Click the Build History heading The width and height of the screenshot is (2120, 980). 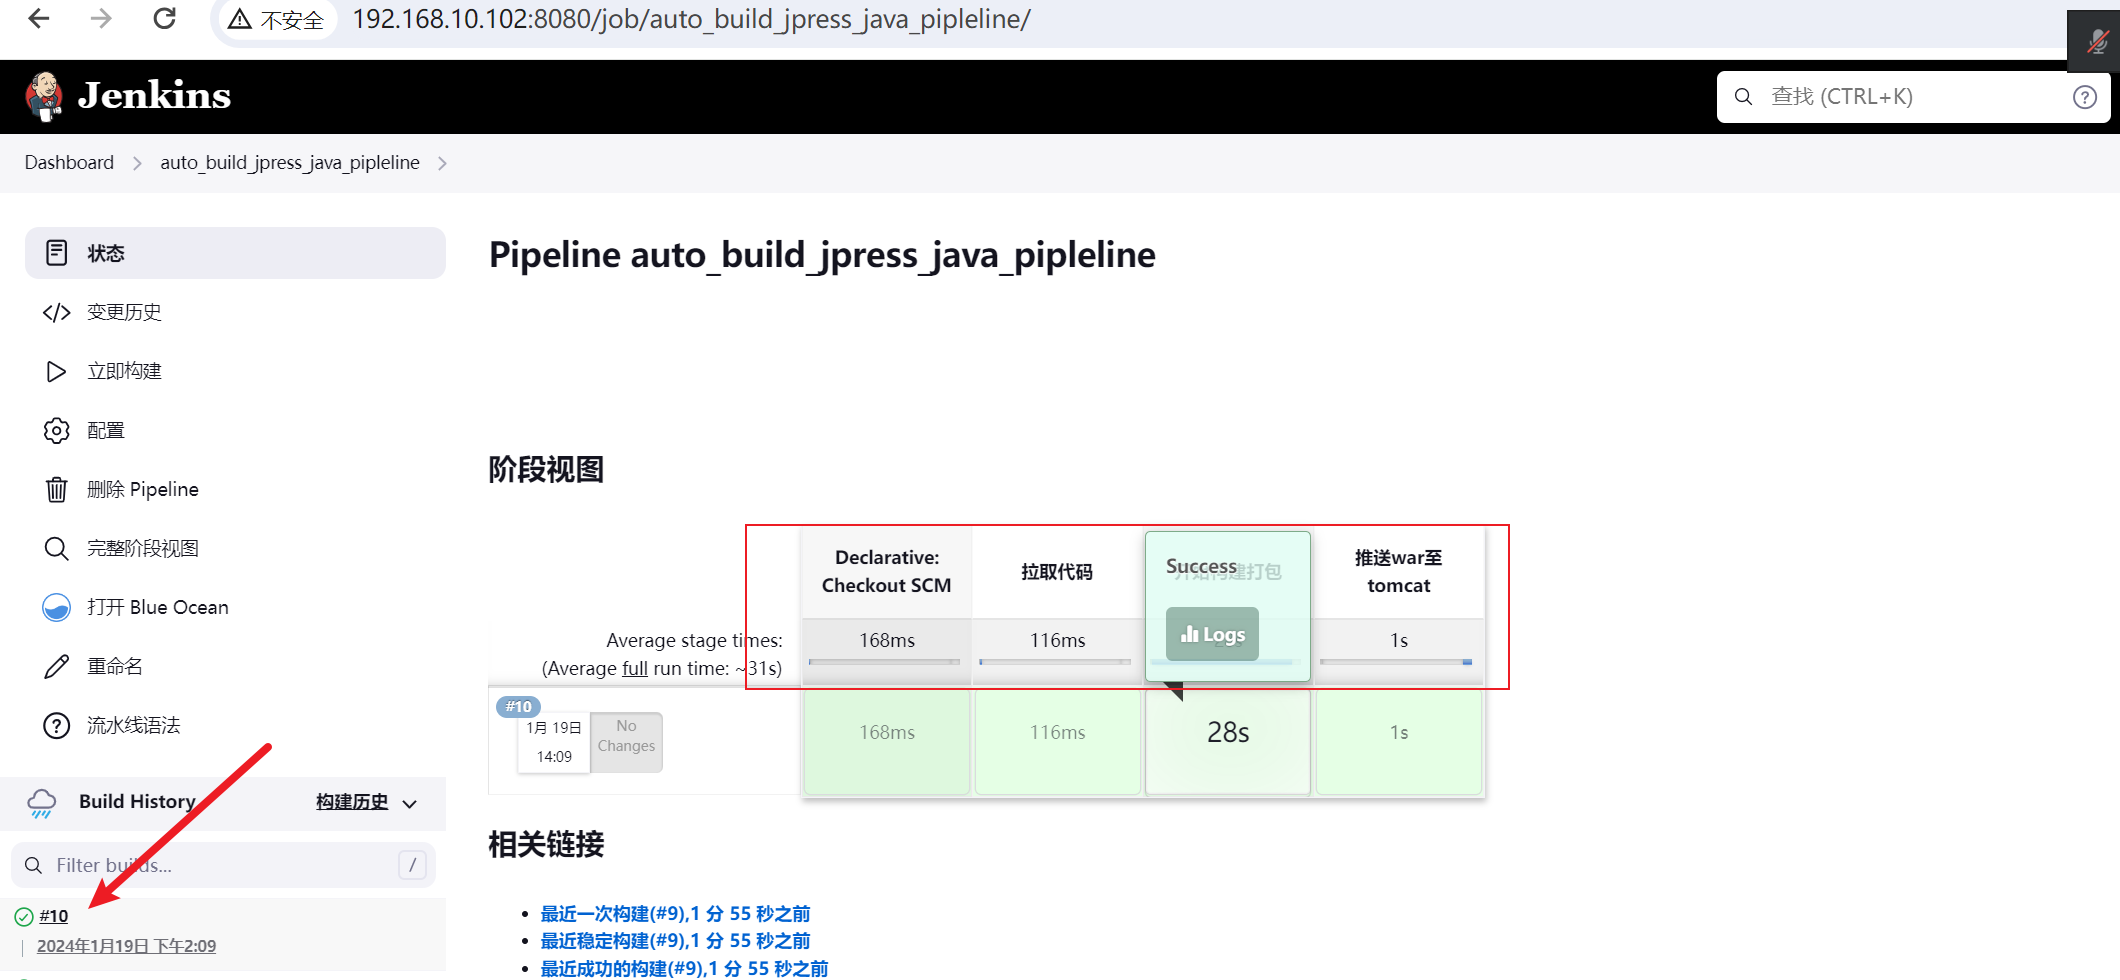point(138,801)
